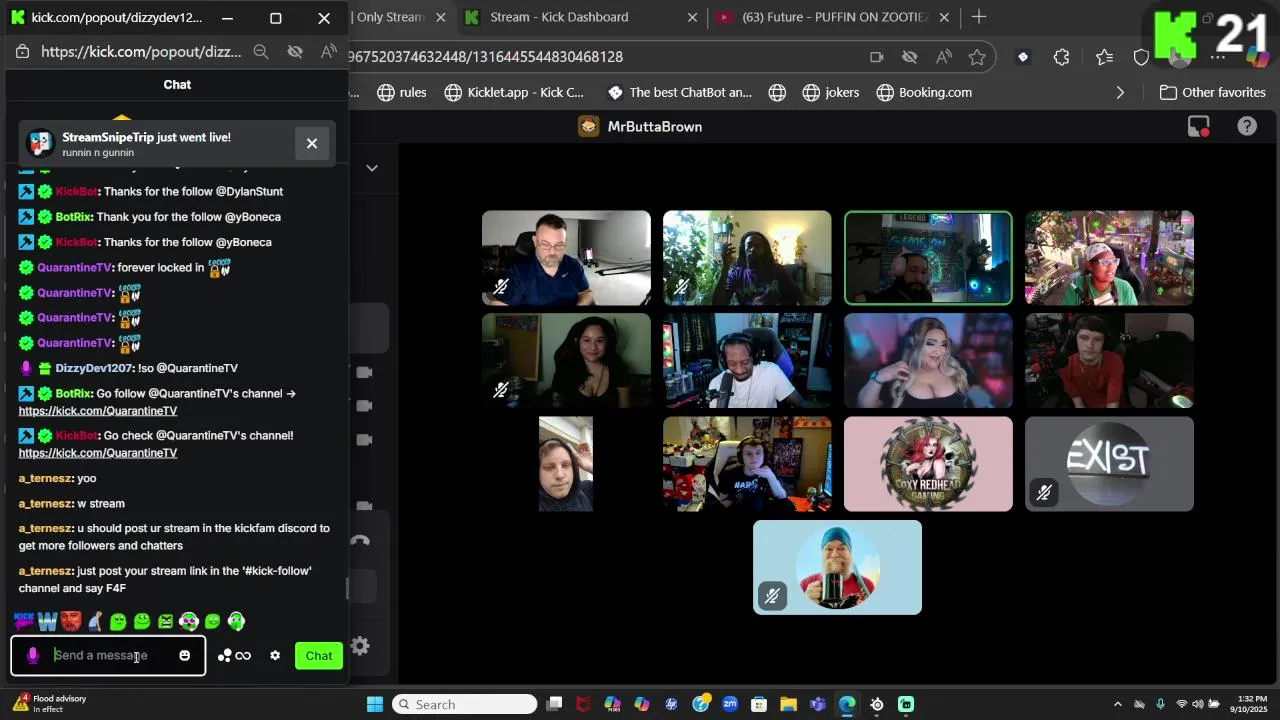Toggle crossed-eye icon in main address bar
Image resolution: width=1280 pixels, height=720 pixels.
click(909, 57)
